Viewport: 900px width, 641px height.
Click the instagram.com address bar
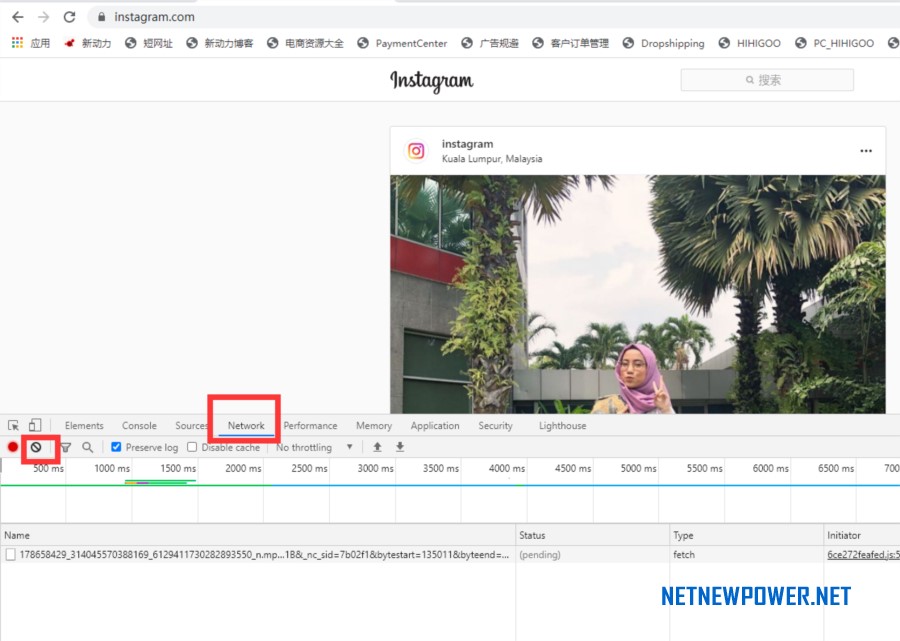[x=494, y=17]
